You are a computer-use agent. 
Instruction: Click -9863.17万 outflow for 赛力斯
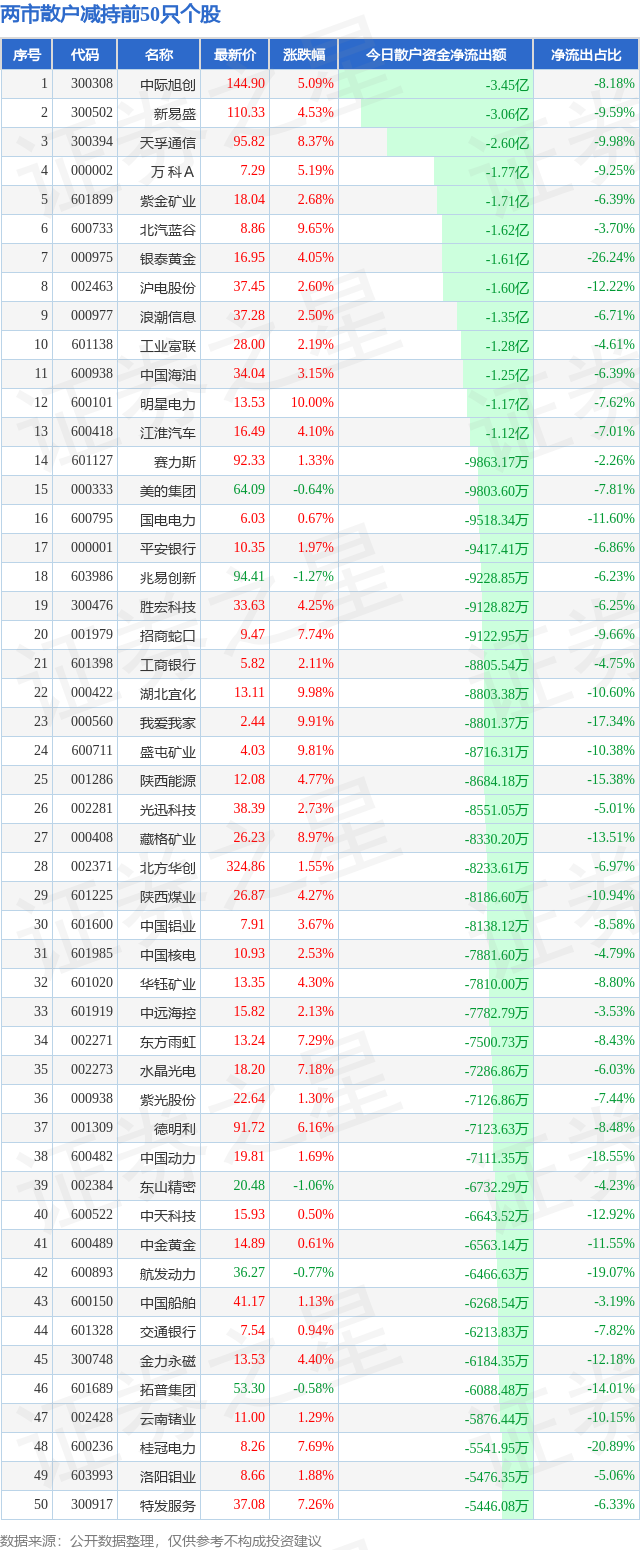[496, 461]
